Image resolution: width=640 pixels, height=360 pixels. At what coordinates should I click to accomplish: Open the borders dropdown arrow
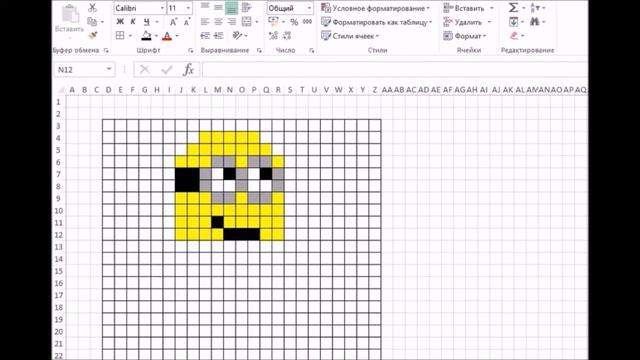(130, 36)
